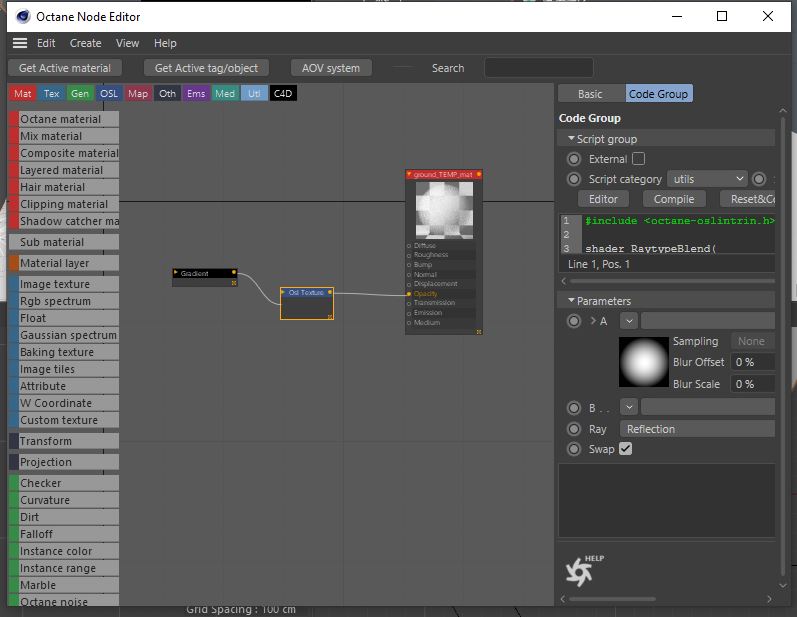Click the Octane help pinwheel icon

pyautogui.click(x=579, y=572)
